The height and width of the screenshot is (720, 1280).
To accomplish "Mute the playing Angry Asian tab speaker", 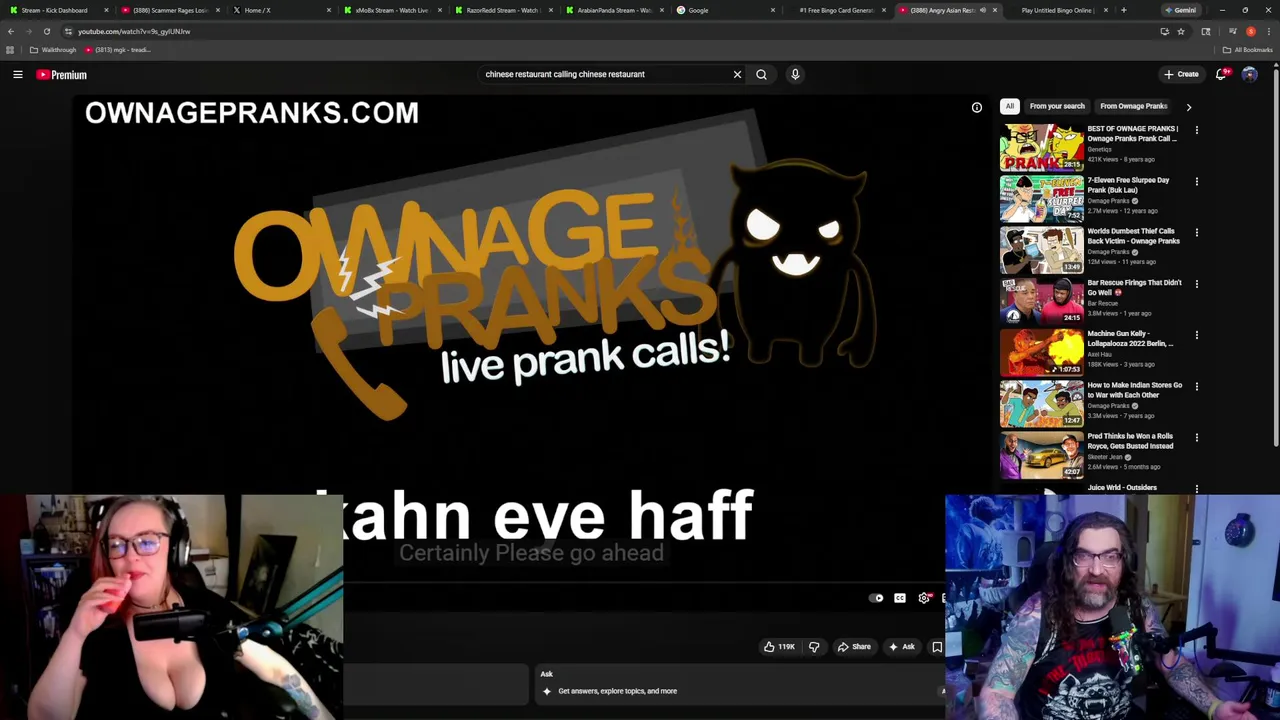I will click(983, 10).
